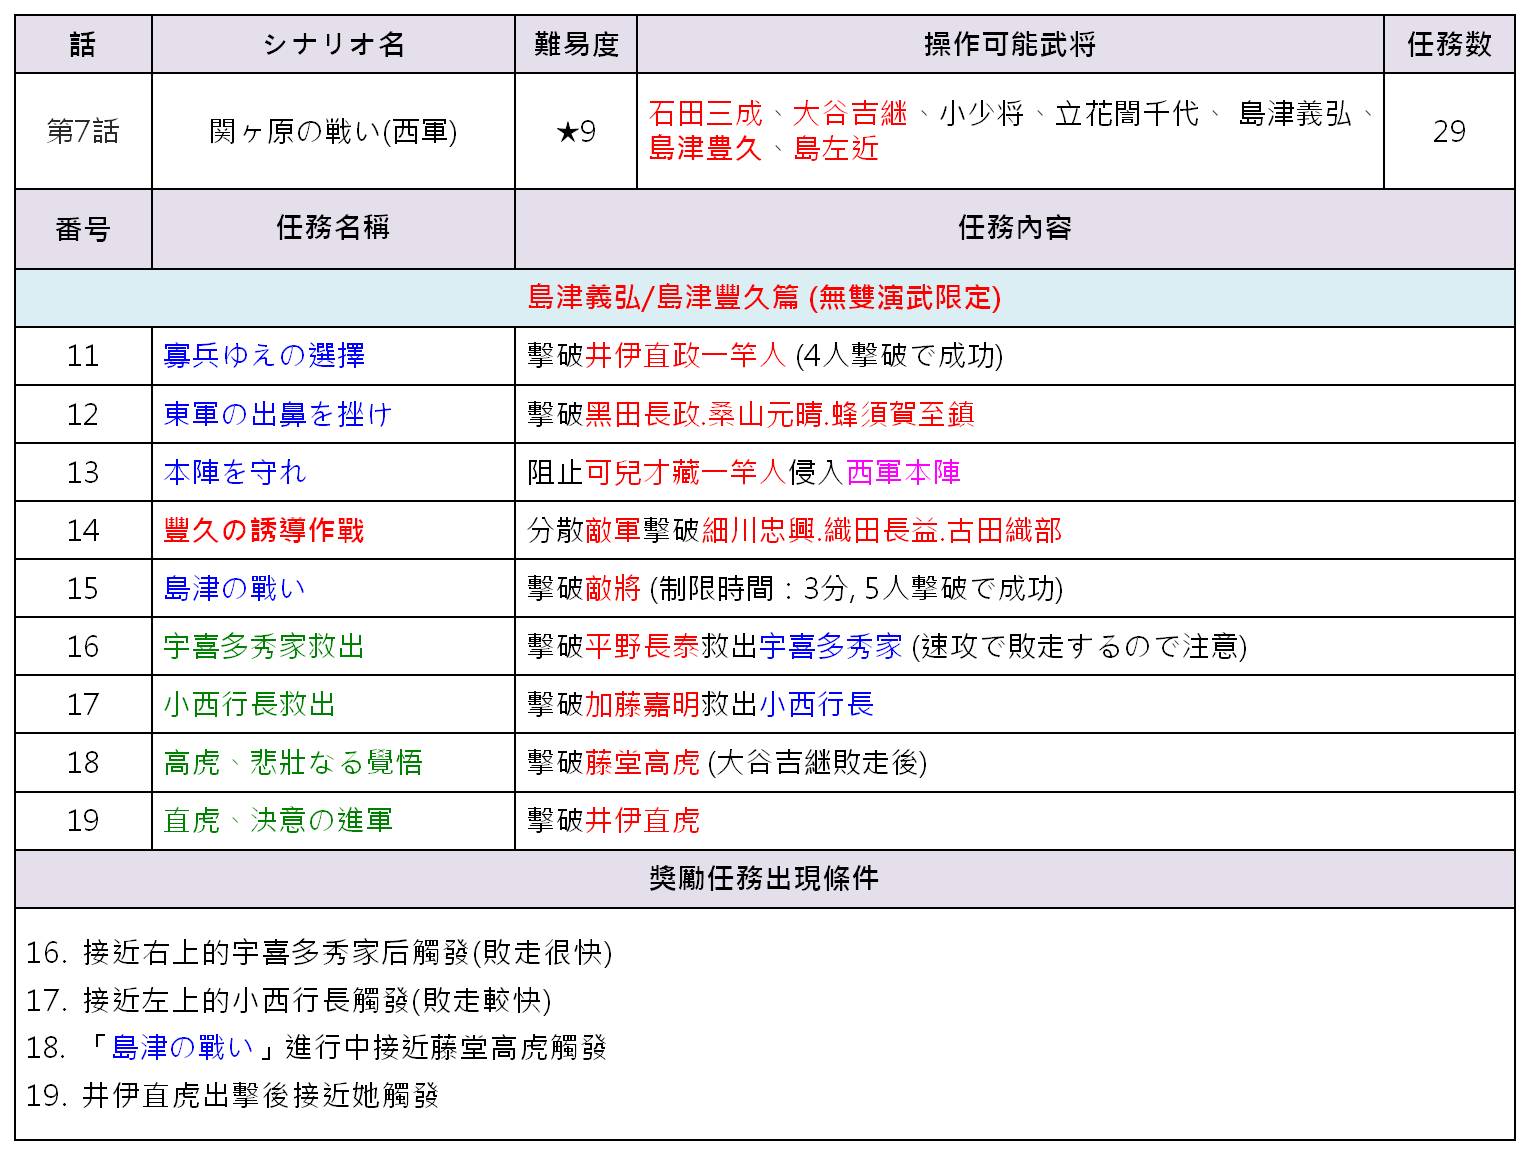Click the 操作可能武将 header cell
1530x1155 pixels.
tap(1010, 44)
